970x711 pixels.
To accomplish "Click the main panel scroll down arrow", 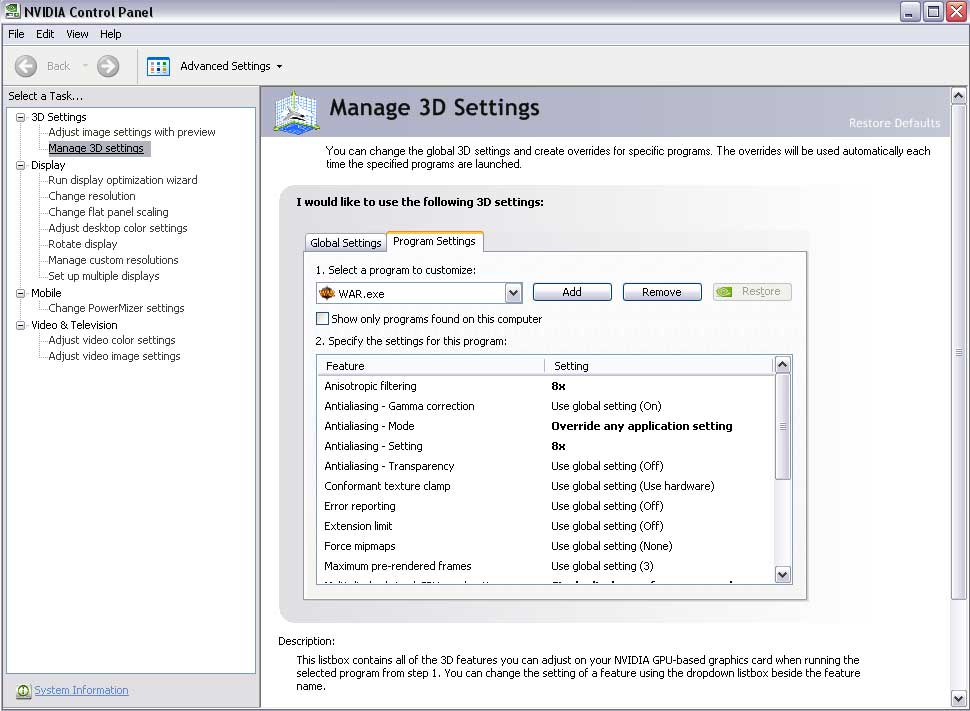I will point(958,699).
